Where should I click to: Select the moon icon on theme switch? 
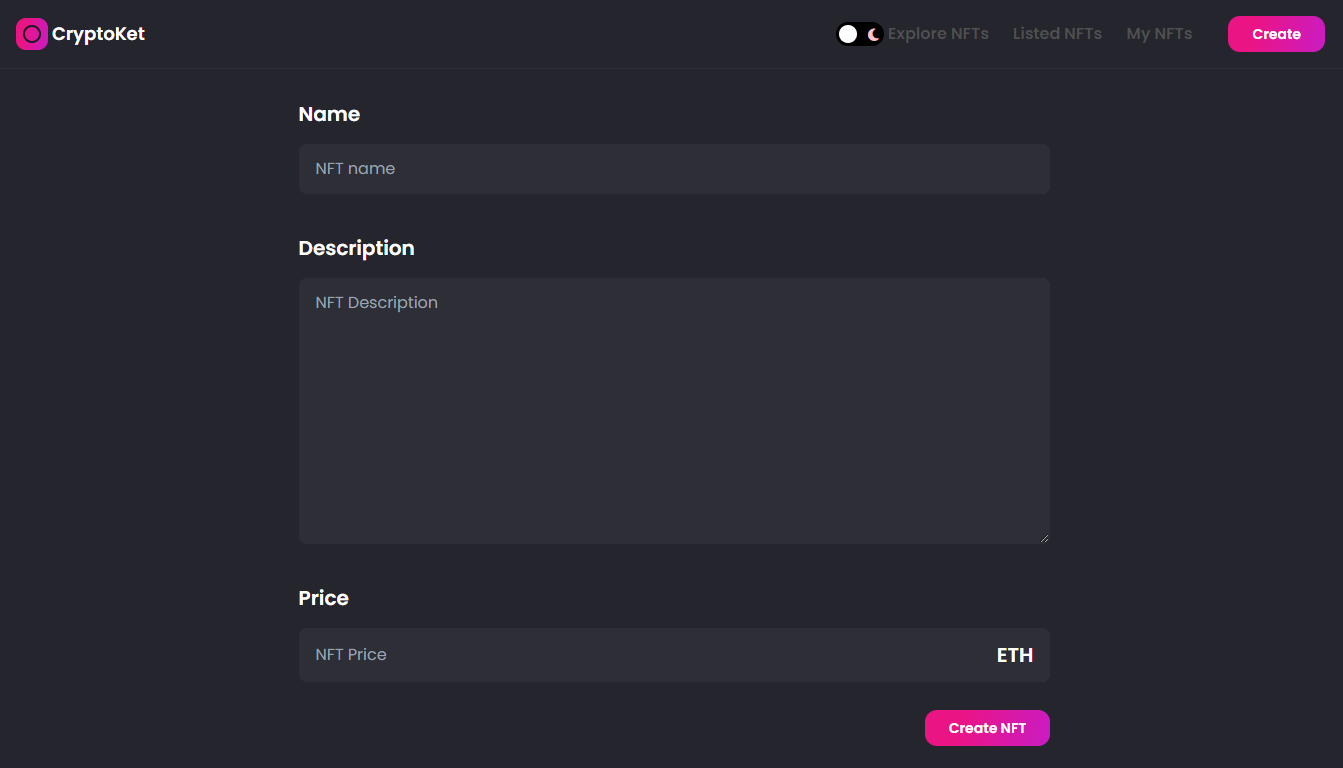pyautogui.click(x=871, y=33)
